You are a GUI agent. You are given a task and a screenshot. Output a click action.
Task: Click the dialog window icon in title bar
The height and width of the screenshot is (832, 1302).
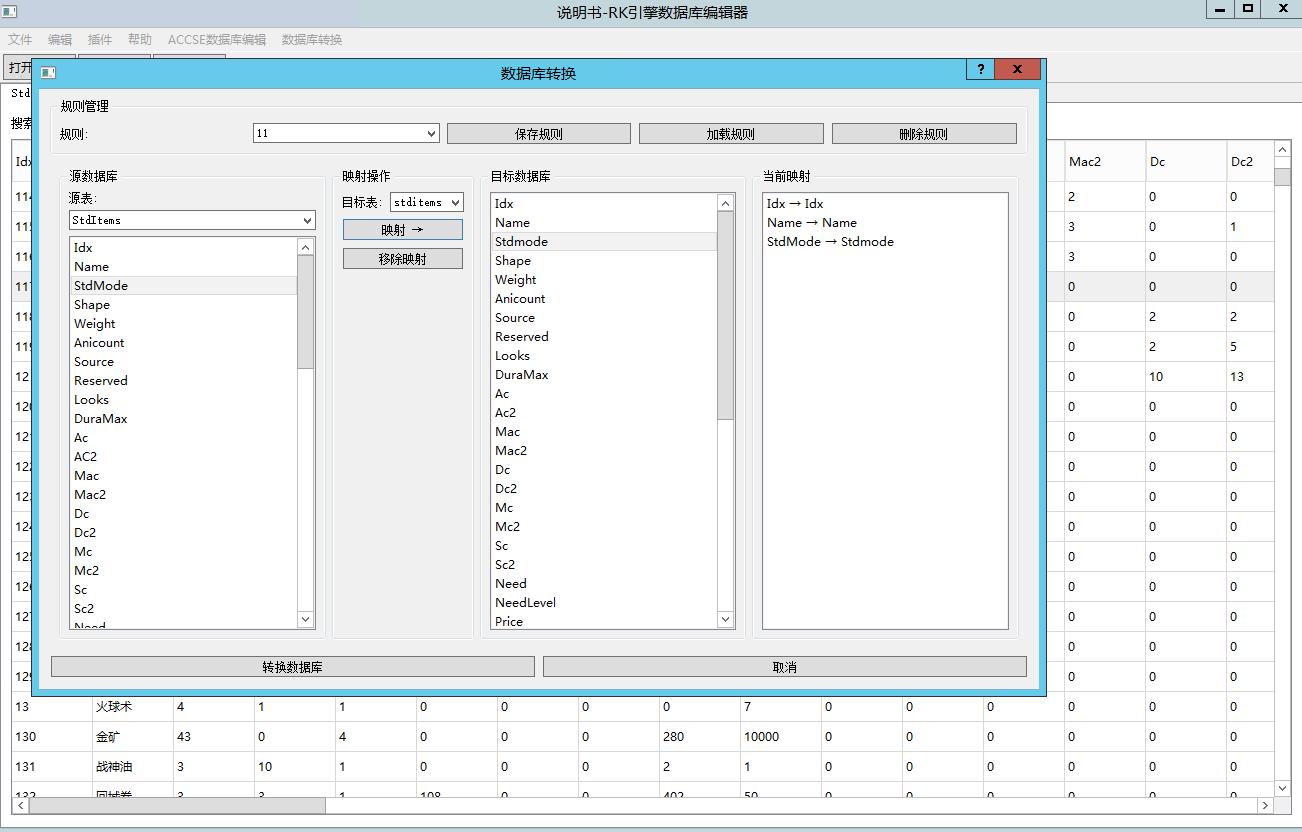tap(48, 72)
